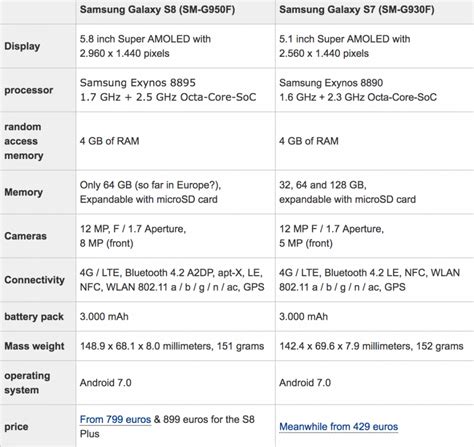This screenshot has height=447, width=474.
Task: Click the 'battery pack' row label
Action: click(34, 316)
